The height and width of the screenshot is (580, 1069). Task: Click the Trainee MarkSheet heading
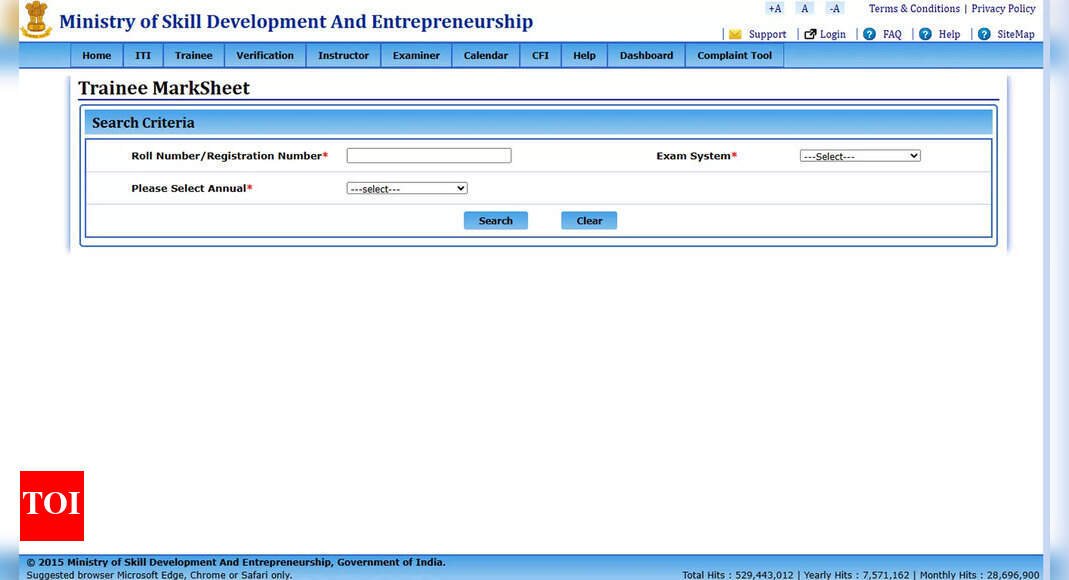[164, 88]
